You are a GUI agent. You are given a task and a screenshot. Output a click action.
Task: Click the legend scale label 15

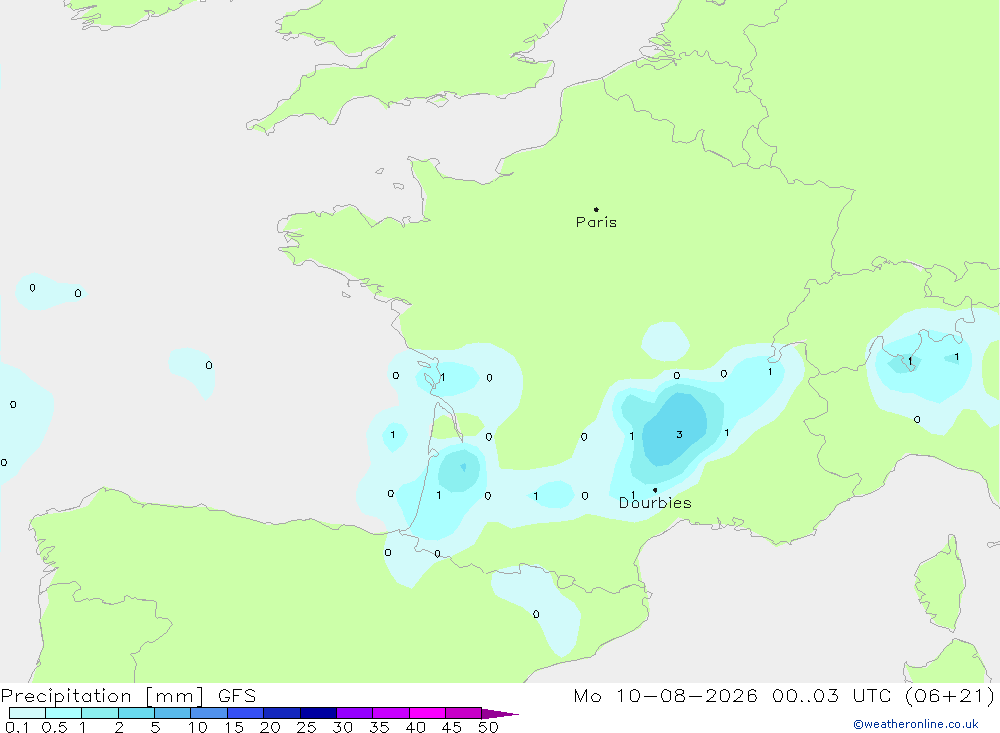(x=234, y=727)
